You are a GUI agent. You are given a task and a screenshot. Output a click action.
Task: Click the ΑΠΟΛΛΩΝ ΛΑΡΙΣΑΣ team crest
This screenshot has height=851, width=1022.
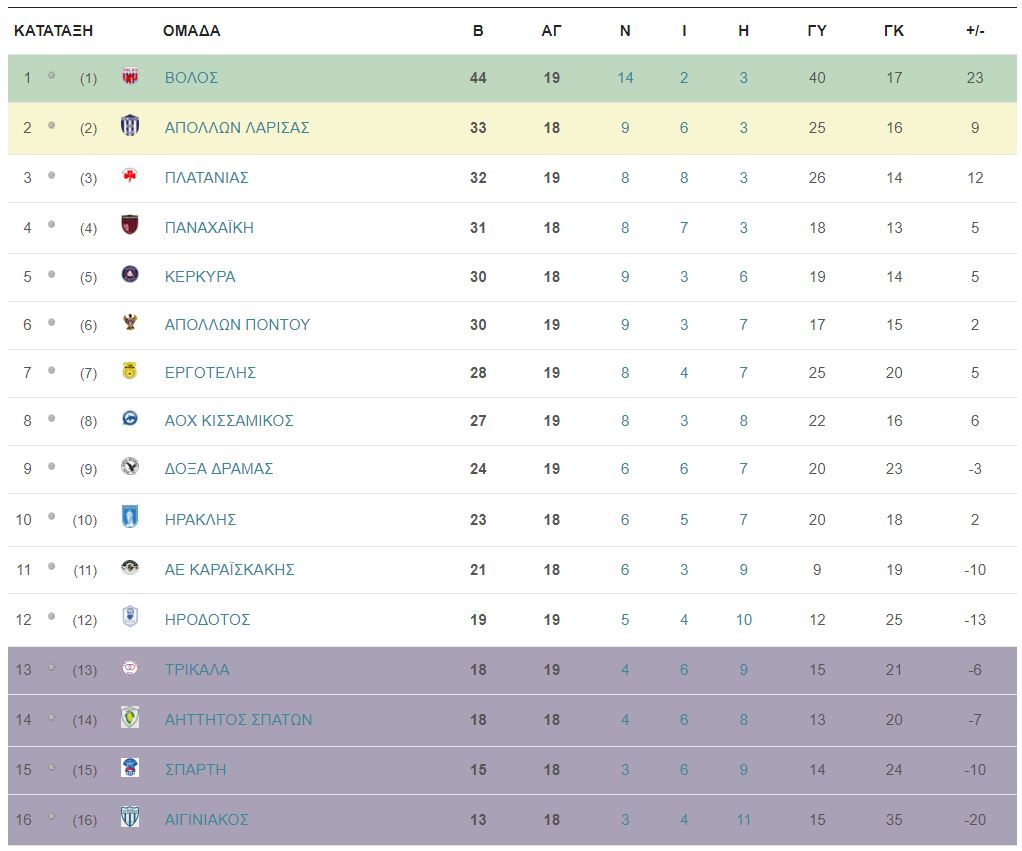pos(130,126)
